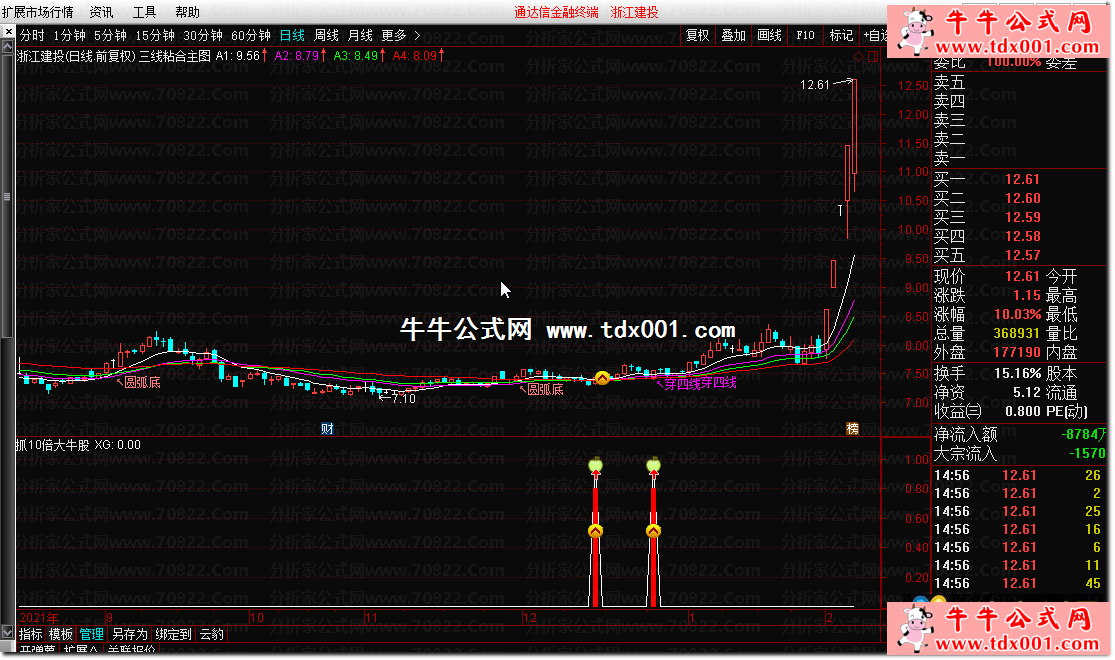Open the 资讯 menu
This screenshot has width=1115, height=660.
pyautogui.click(x=101, y=12)
